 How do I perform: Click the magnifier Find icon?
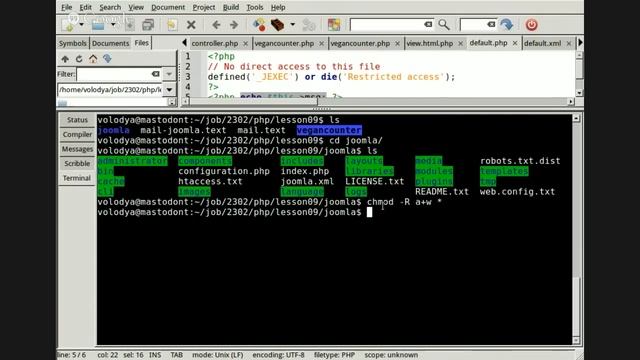[444, 25]
